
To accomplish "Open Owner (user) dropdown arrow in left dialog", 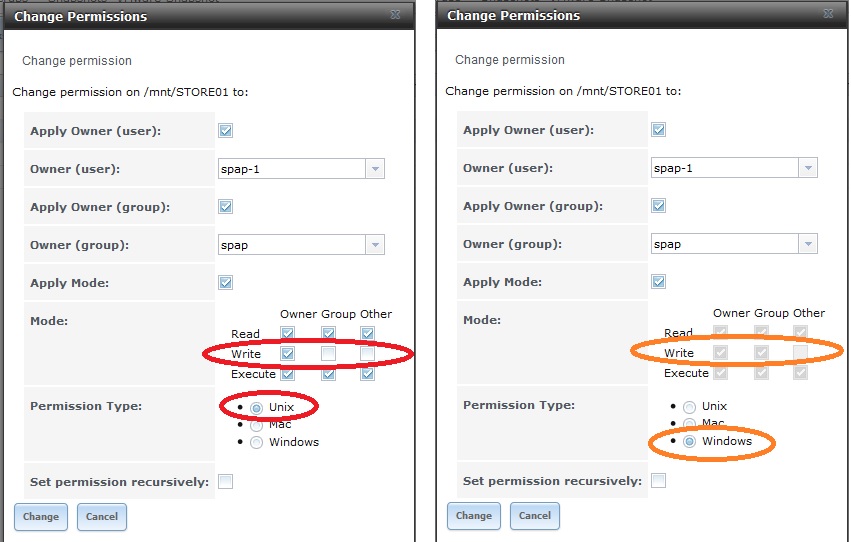I will [x=375, y=169].
